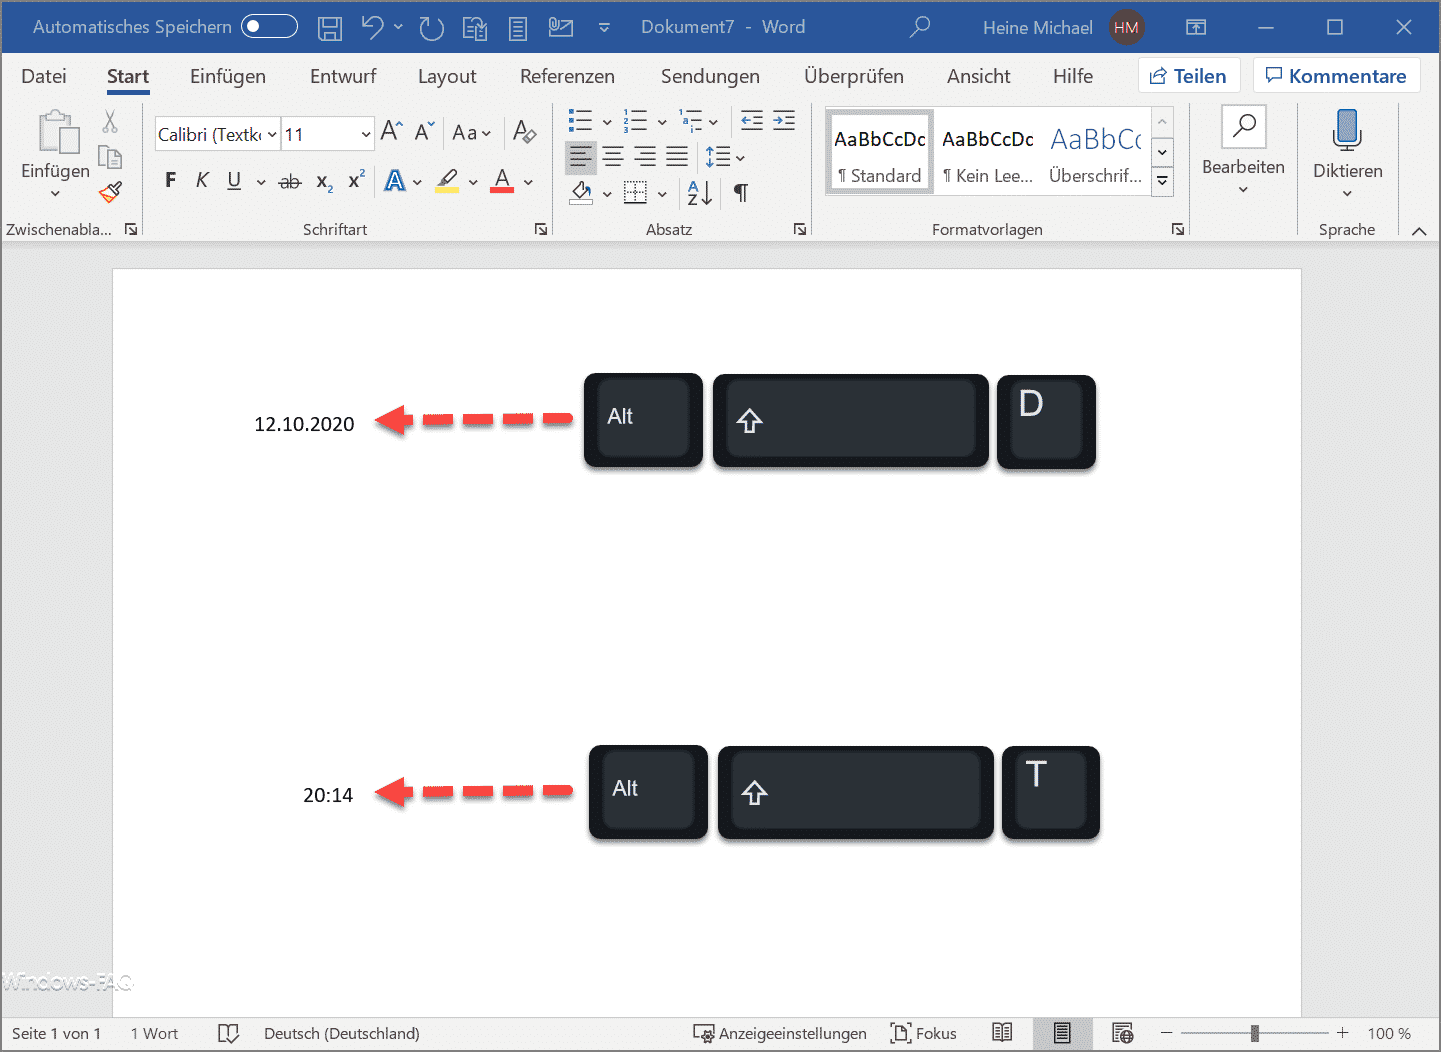Screen dimensions: 1441x1052
Task: Undo the last action
Action: [x=372, y=27]
